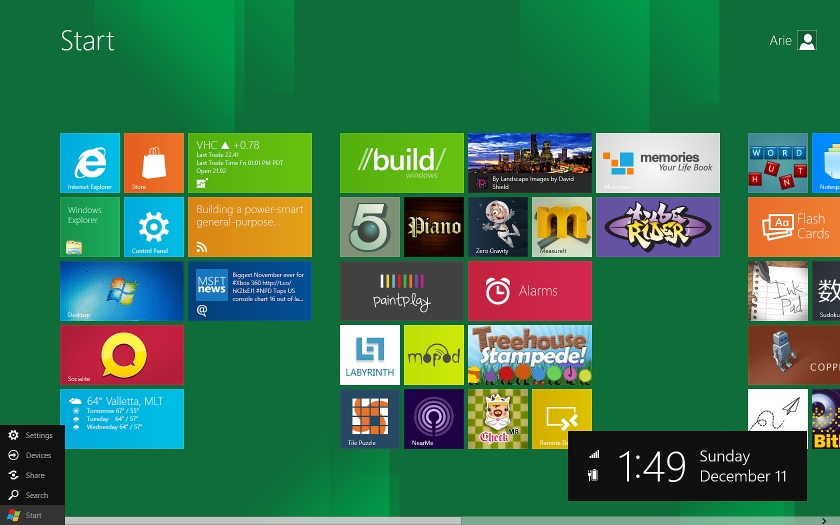
Task: Open the Flash Cards tile
Action: pyautogui.click(x=794, y=227)
